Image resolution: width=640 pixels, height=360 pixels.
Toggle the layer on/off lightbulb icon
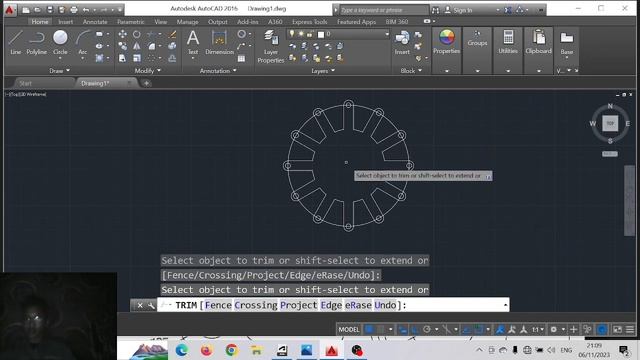coord(292,34)
